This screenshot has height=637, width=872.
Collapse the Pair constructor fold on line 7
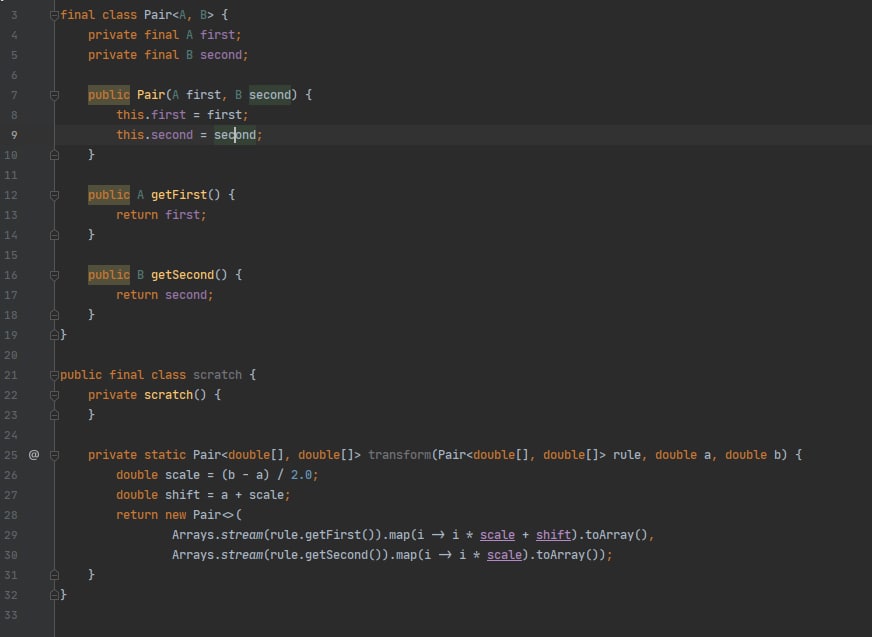pyautogui.click(x=54, y=95)
